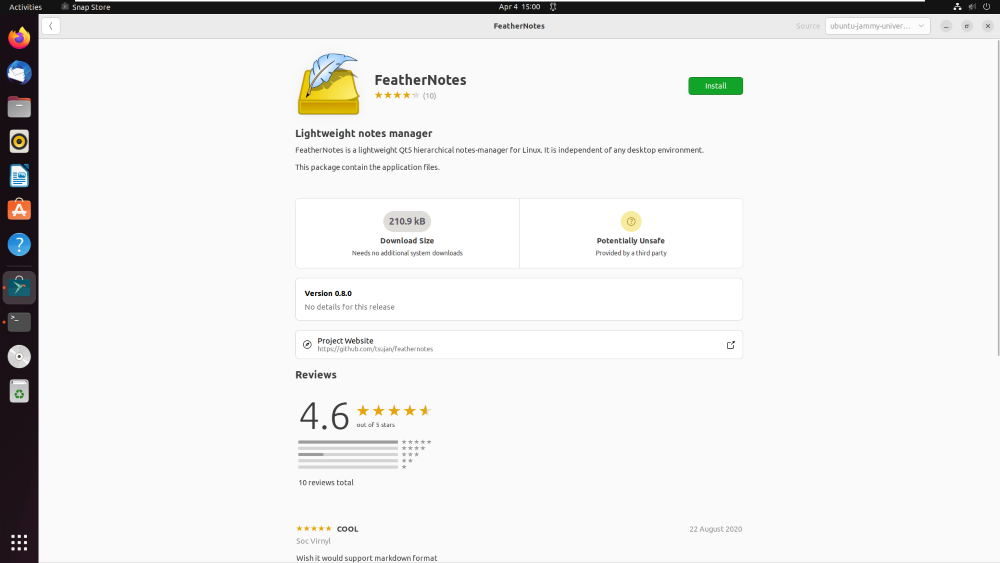Close the Snap Store window
This screenshot has height=563, width=1000.
pos(987,26)
